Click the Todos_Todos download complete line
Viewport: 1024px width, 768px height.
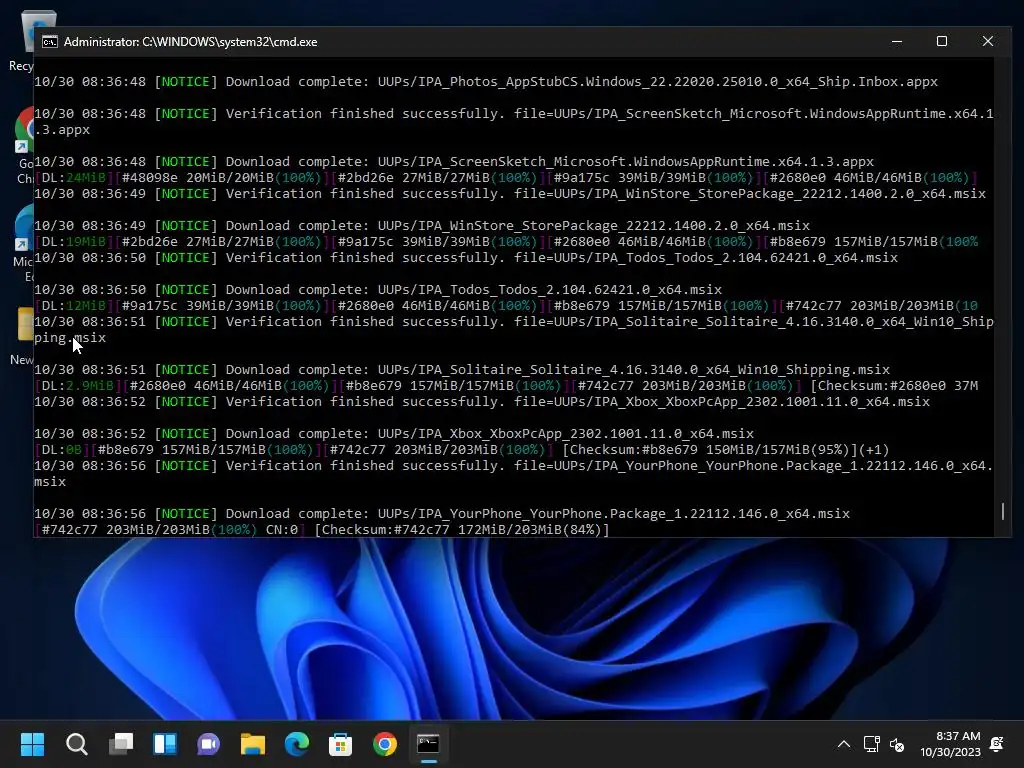click(x=378, y=289)
